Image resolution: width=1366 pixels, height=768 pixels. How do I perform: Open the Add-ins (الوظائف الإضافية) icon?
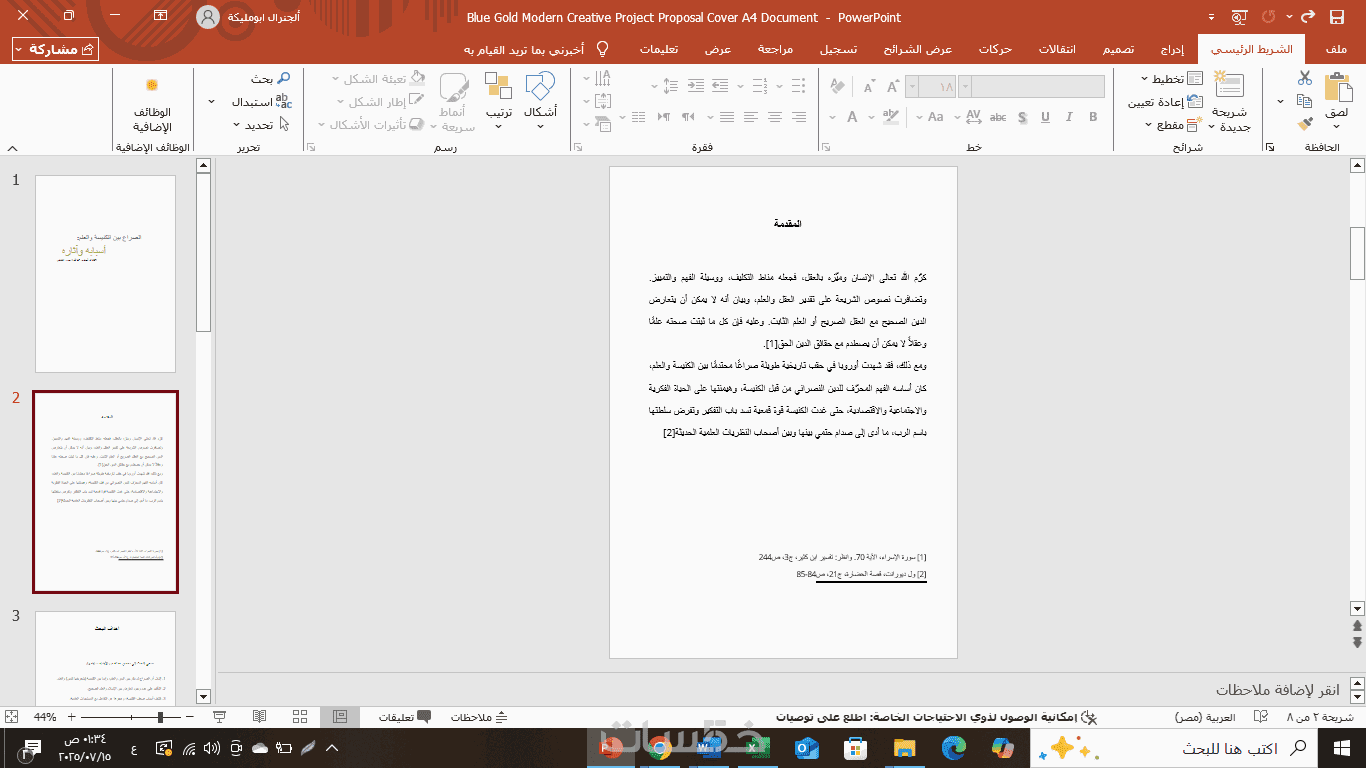tap(152, 85)
